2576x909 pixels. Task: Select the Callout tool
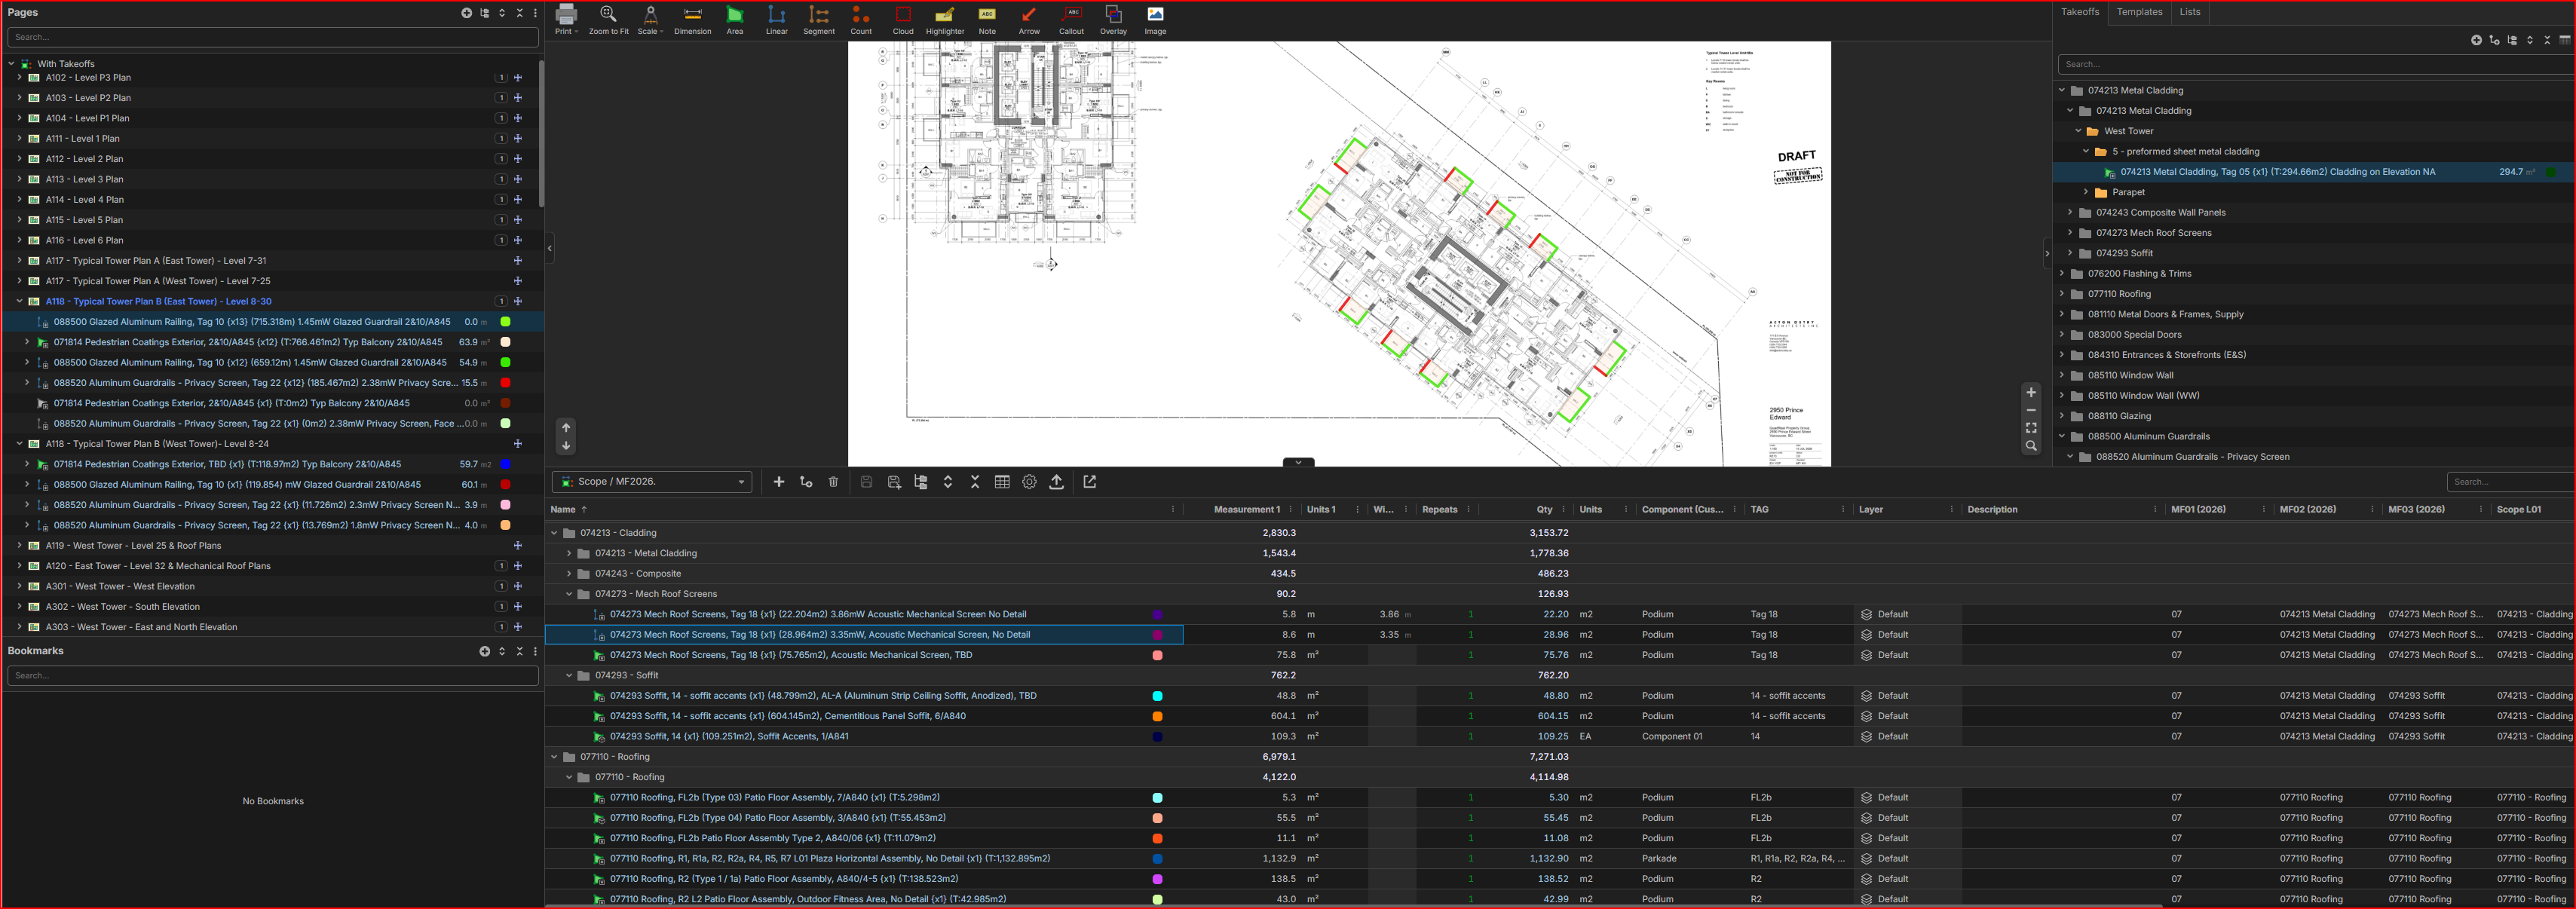pos(1071,20)
